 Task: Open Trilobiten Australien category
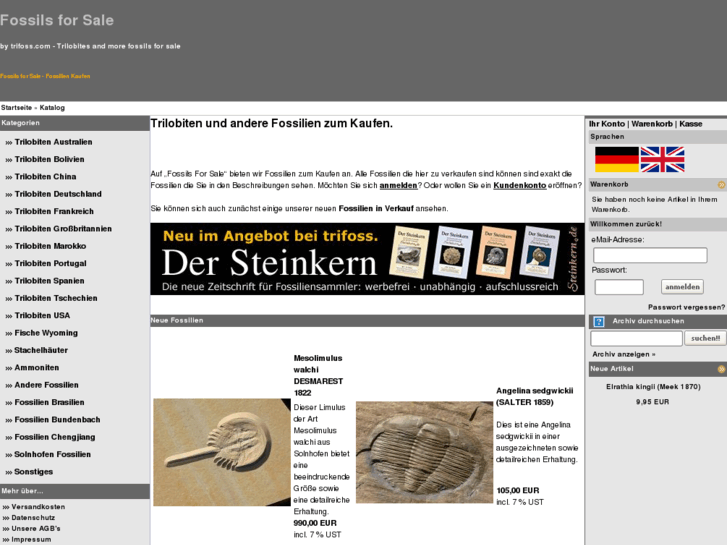(x=53, y=142)
